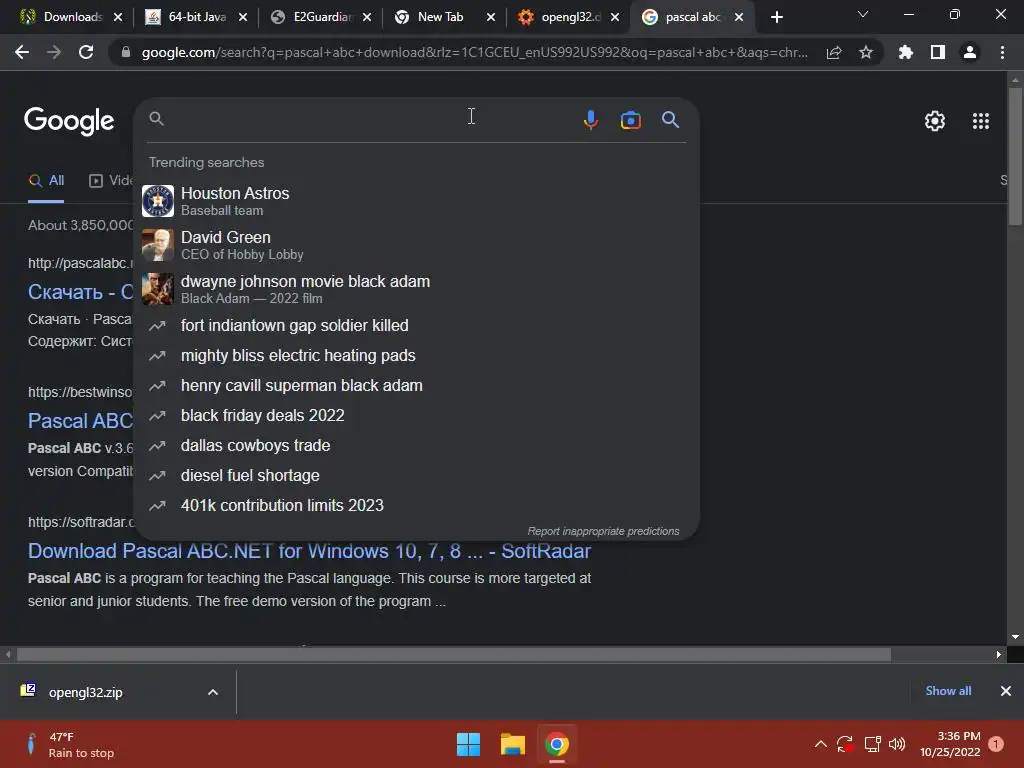This screenshot has width=1024, height=768.
Task: Click Report inappropriate predictions link
Action: (603, 531)
